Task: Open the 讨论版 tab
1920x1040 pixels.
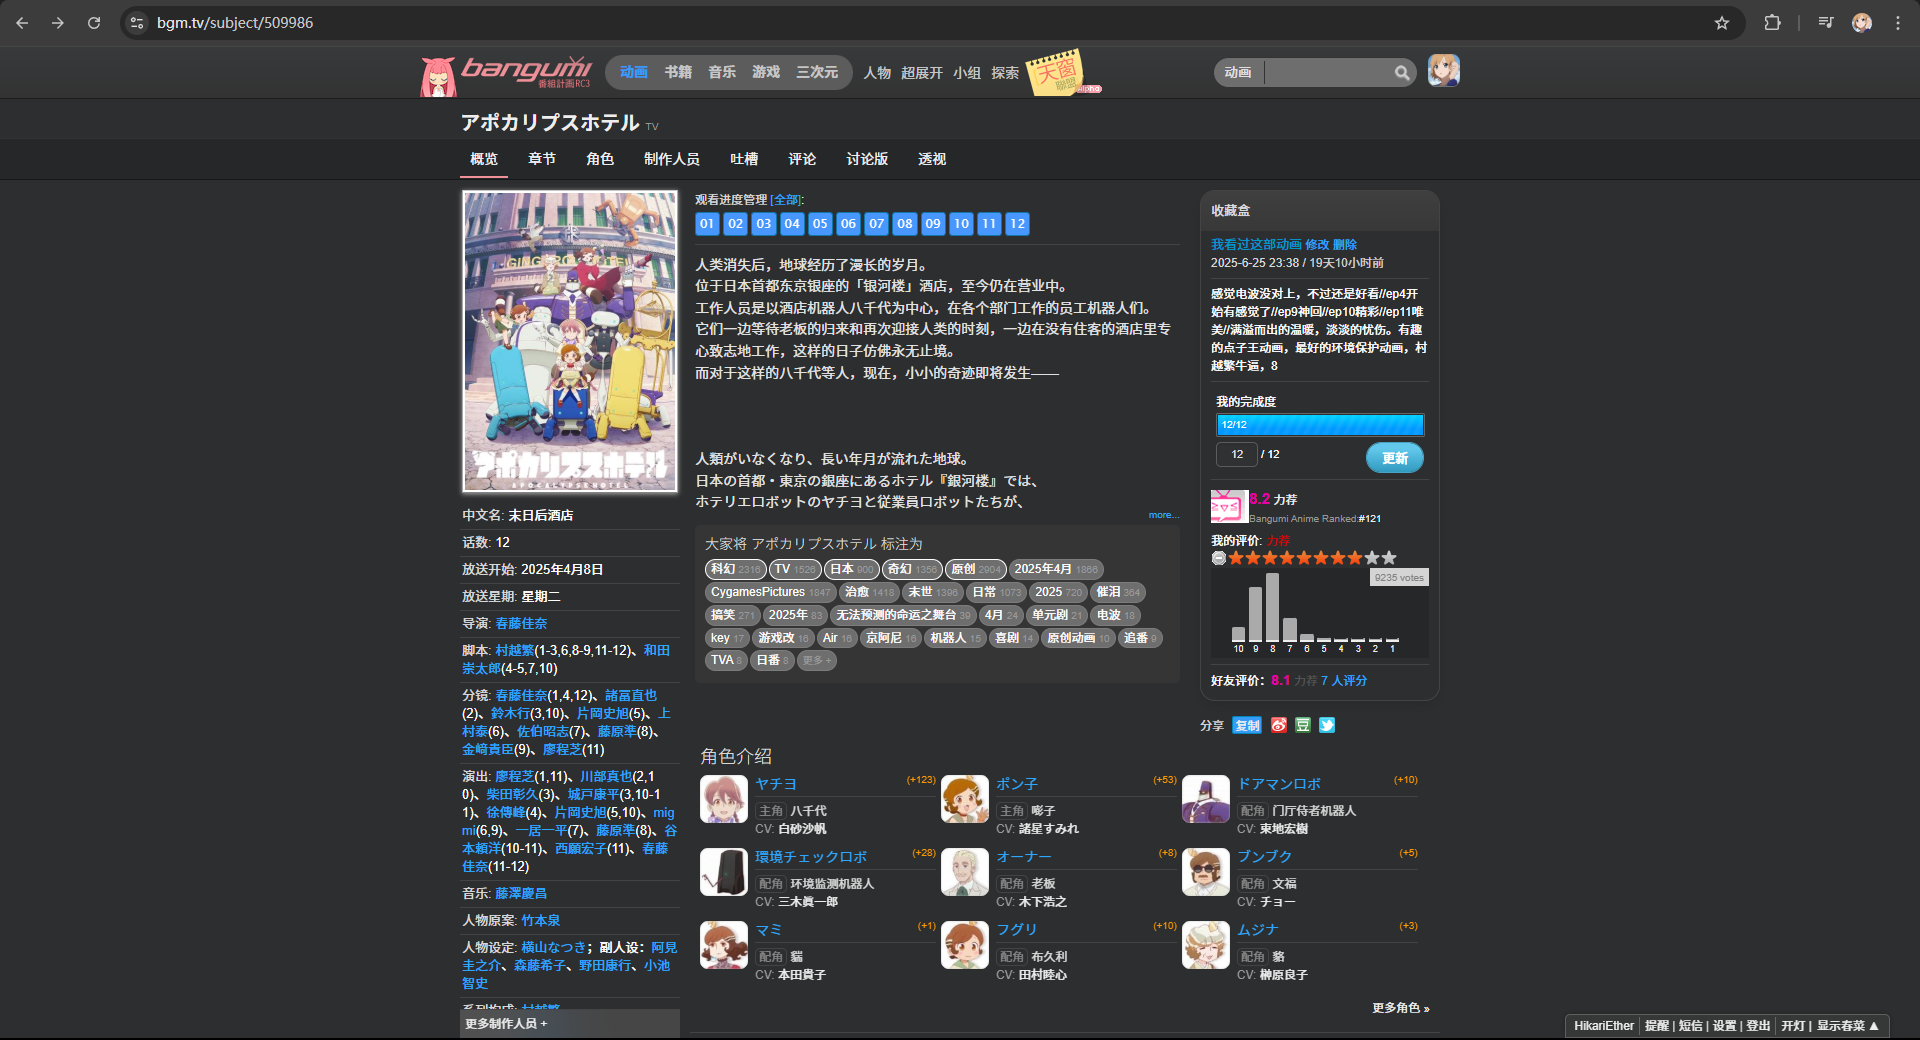Action: (x=867, y=159)
